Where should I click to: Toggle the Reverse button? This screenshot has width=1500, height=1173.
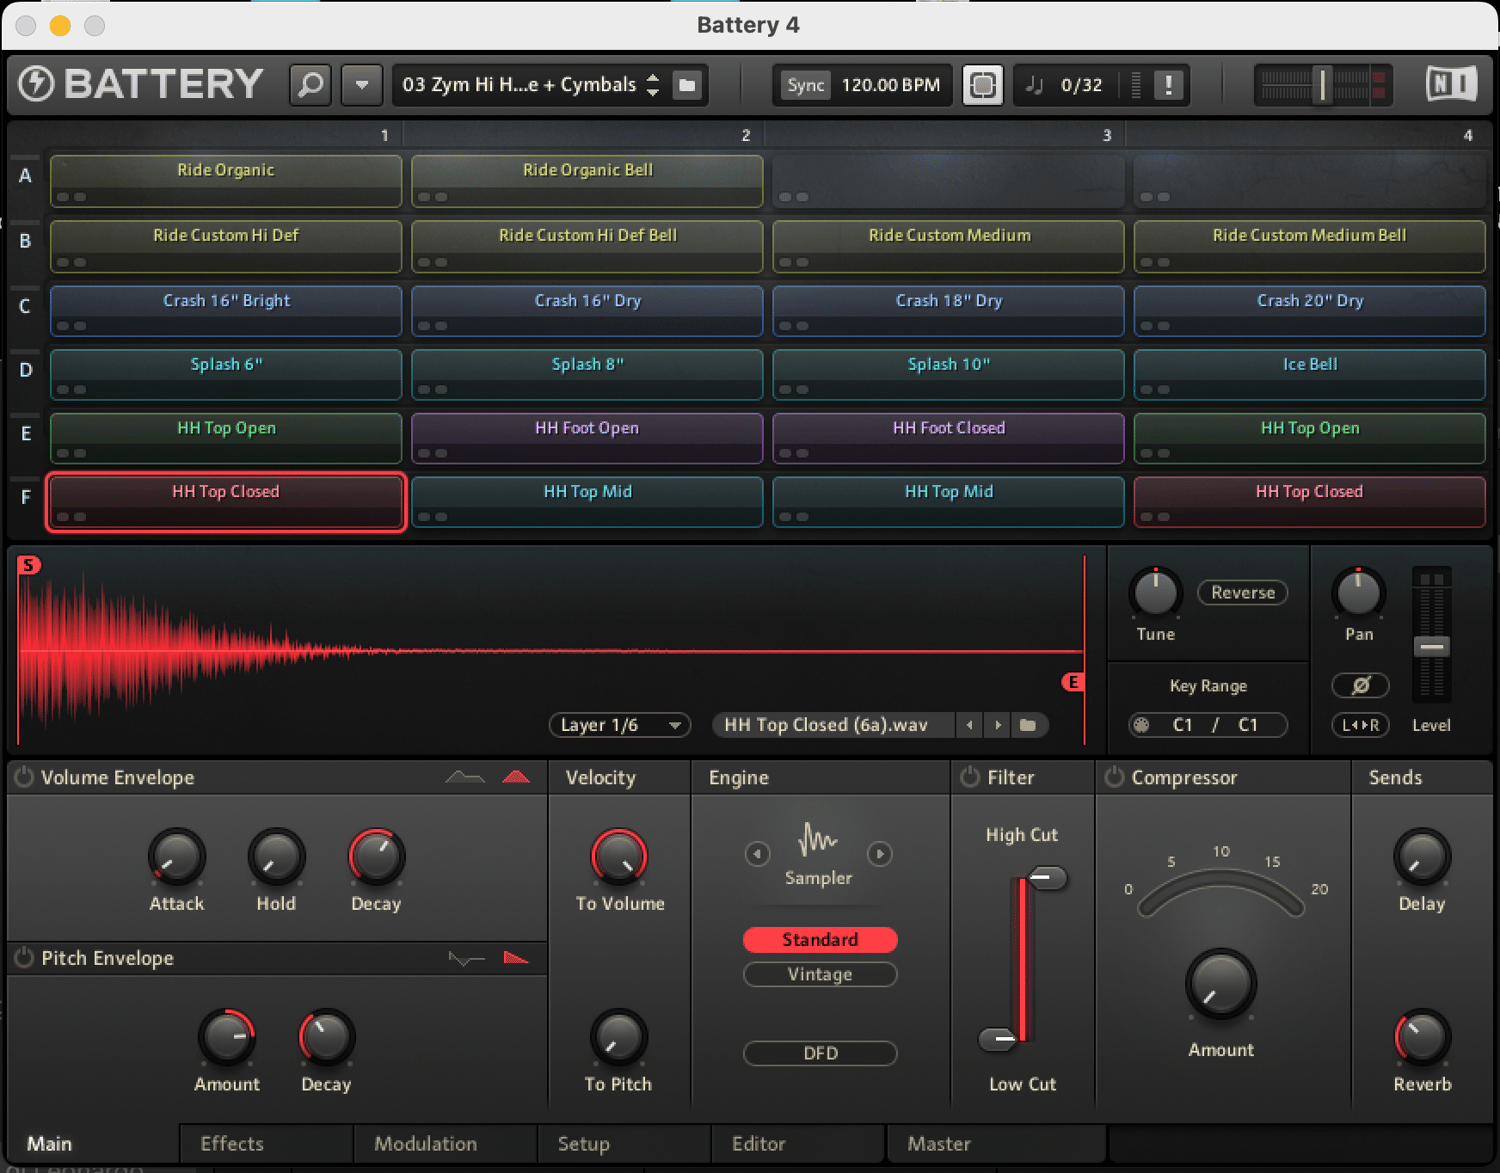pos(1243,593)
